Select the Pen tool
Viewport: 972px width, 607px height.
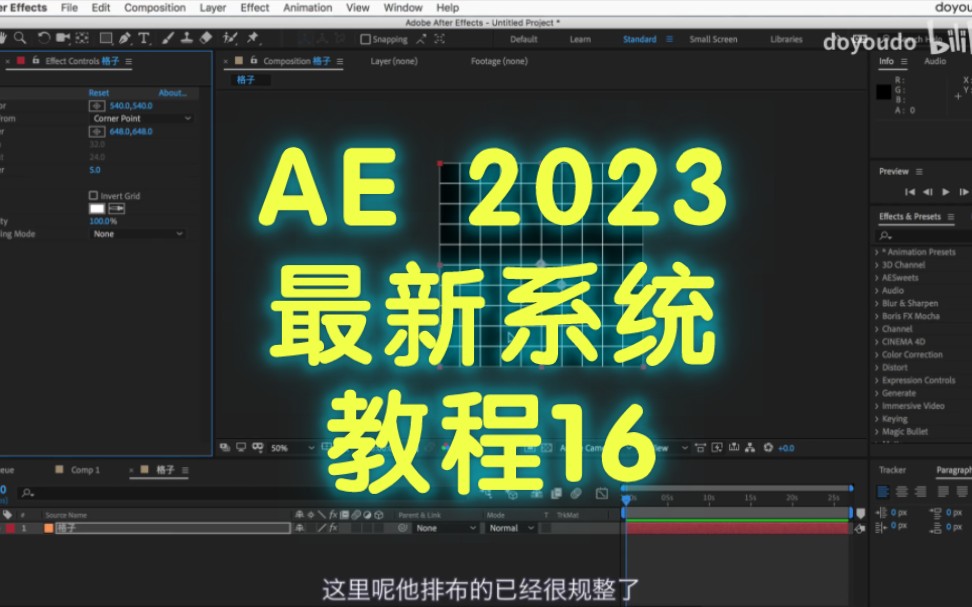[125, 37]
